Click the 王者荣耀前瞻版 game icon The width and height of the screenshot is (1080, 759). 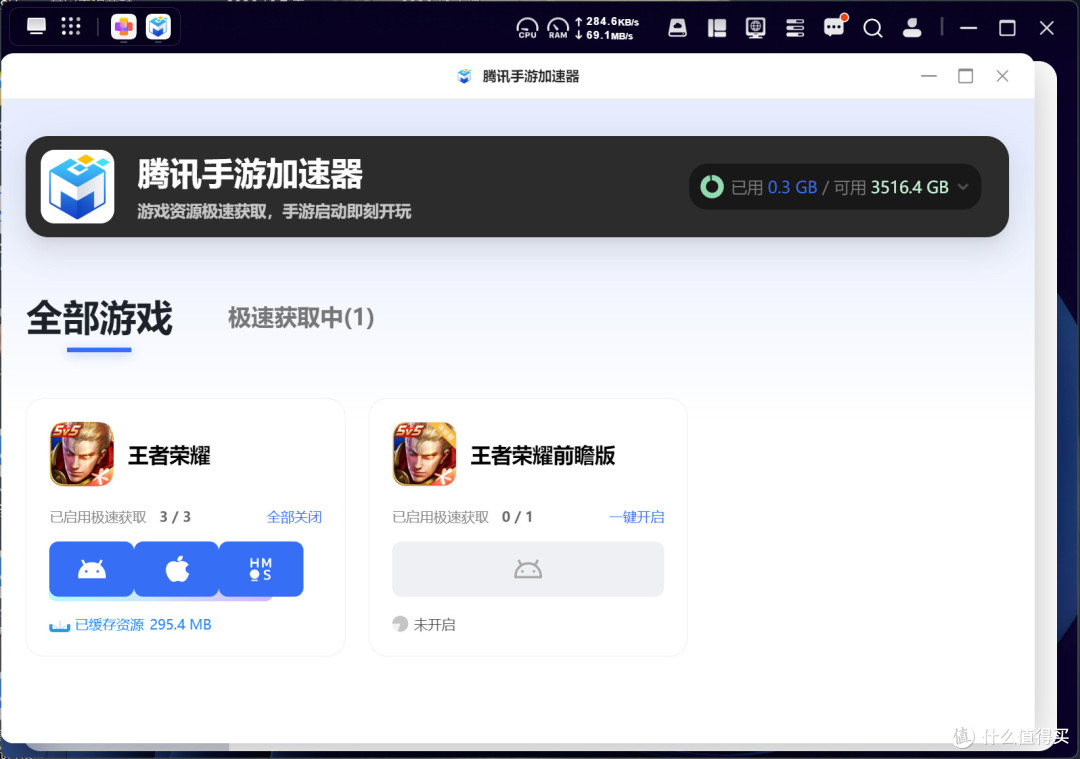[424, 454]
